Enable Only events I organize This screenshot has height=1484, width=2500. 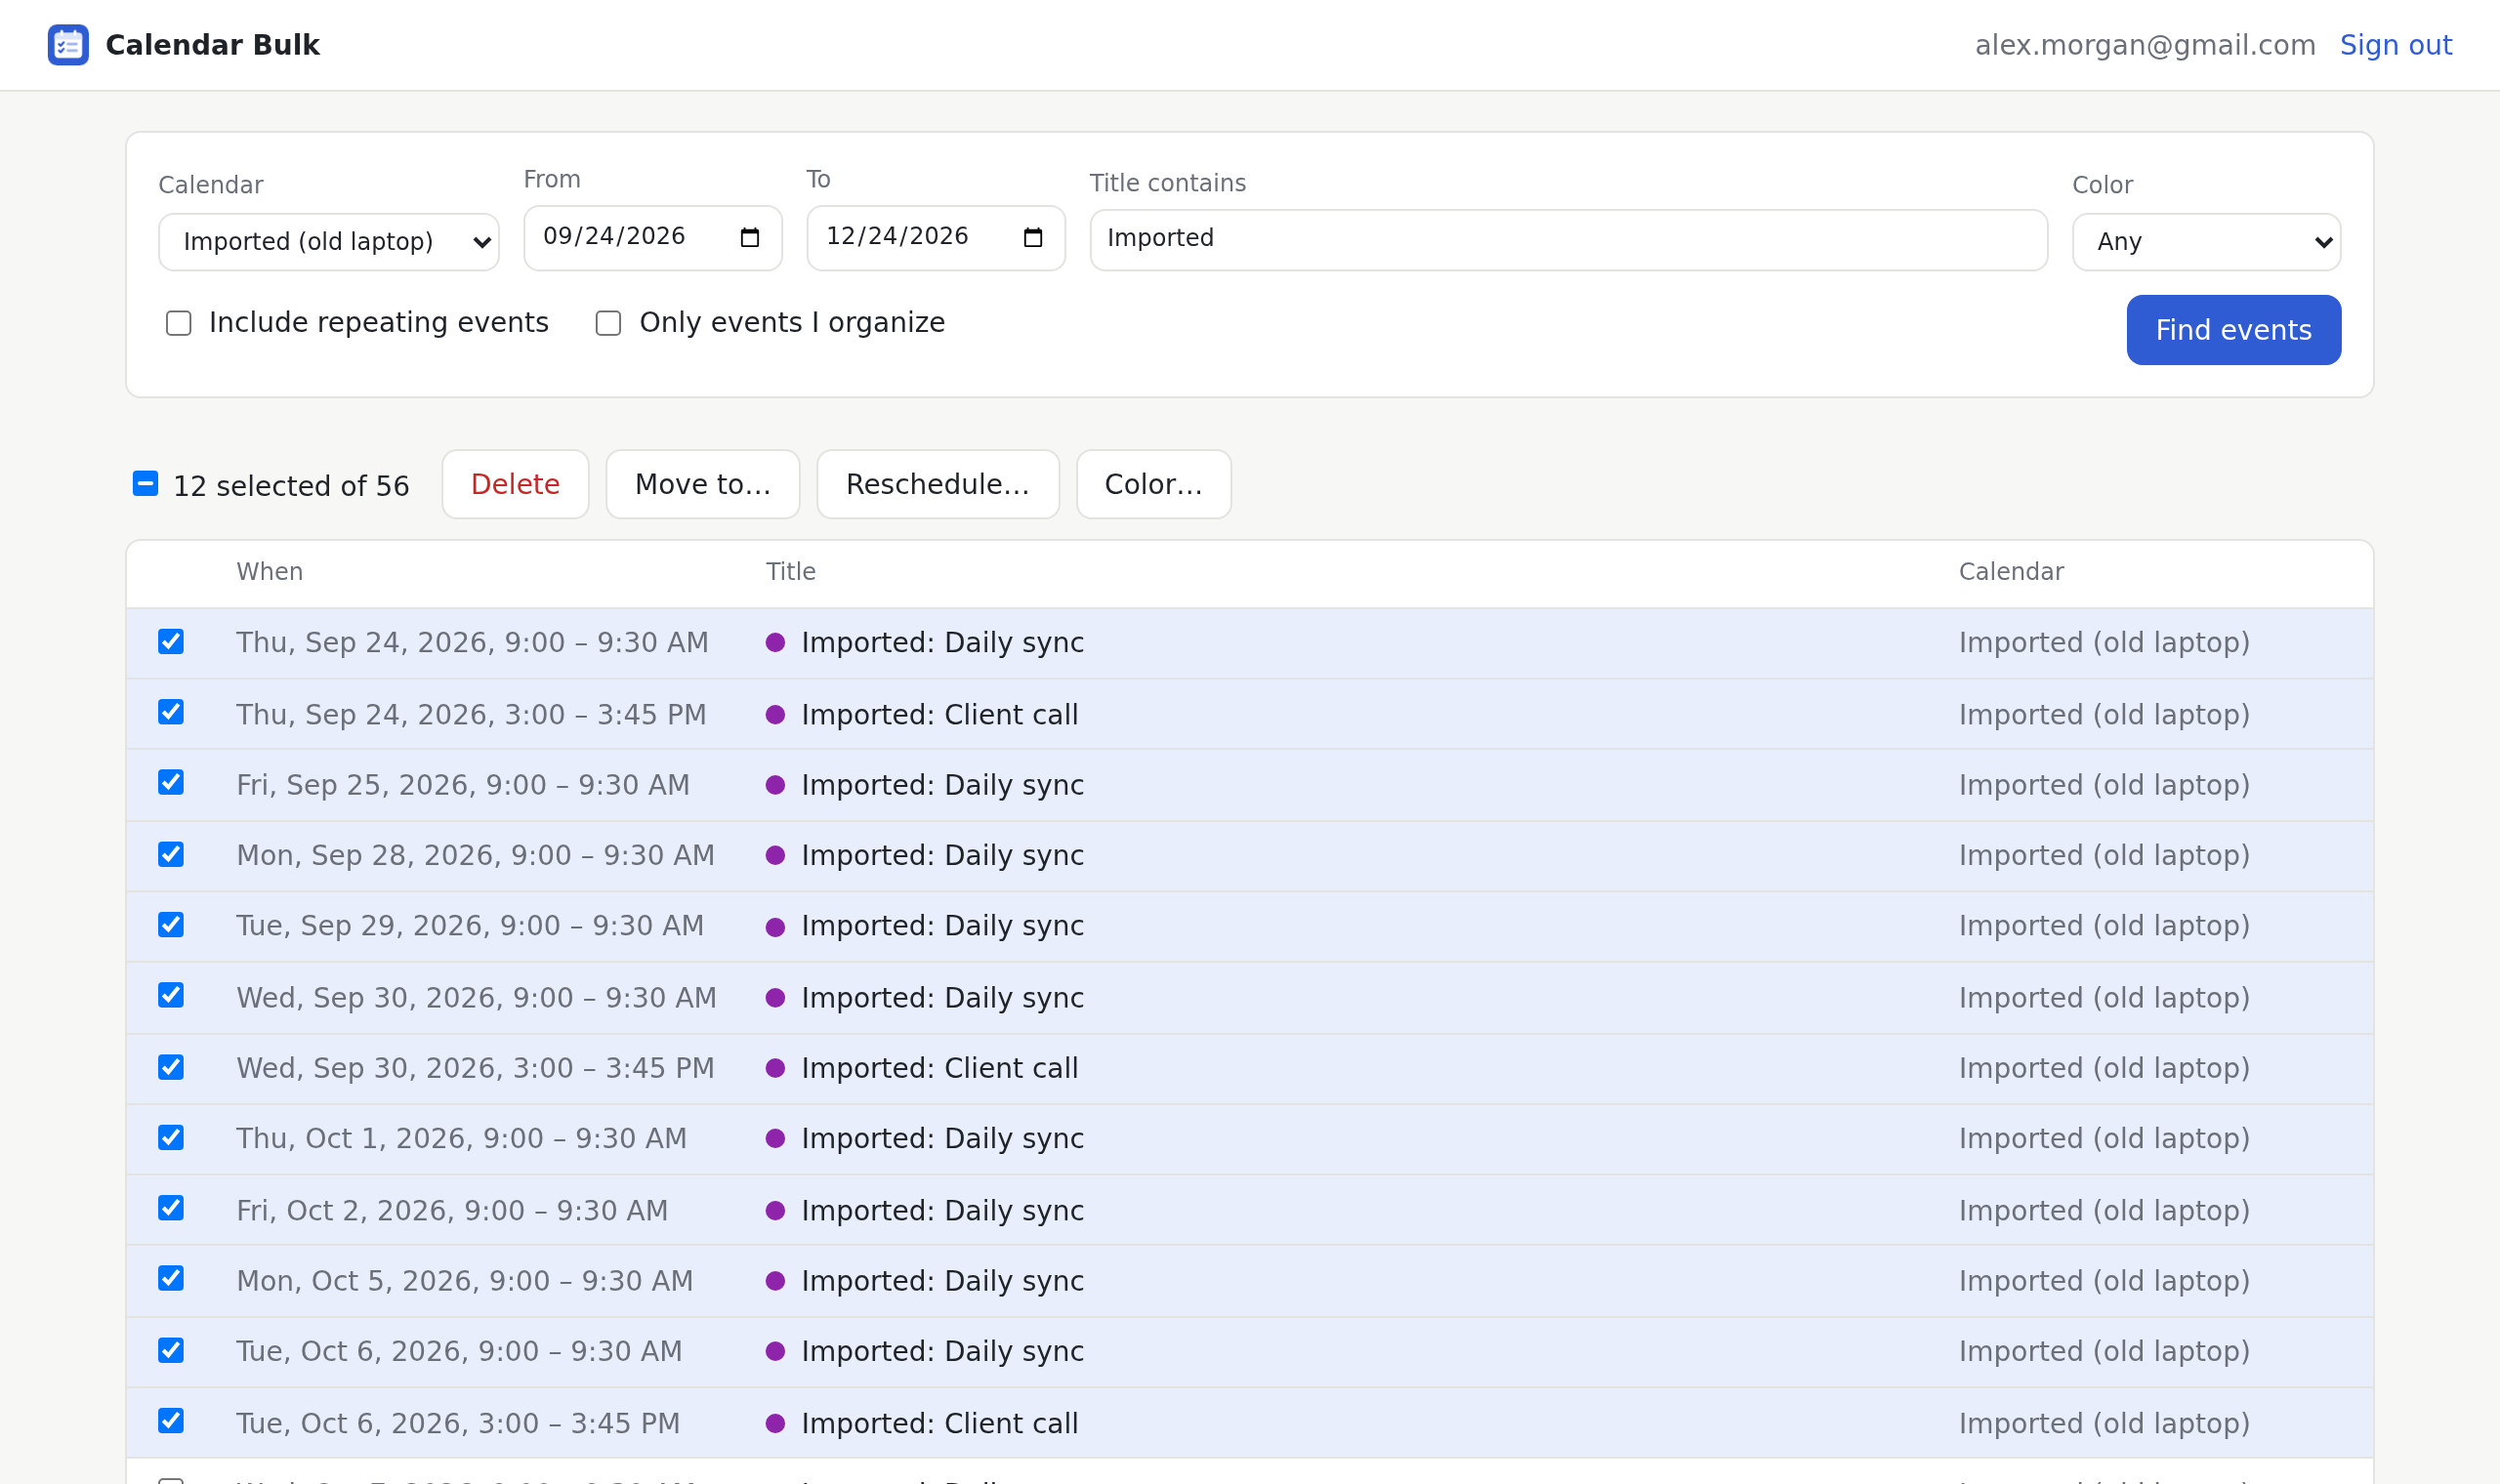click(608, 323)
